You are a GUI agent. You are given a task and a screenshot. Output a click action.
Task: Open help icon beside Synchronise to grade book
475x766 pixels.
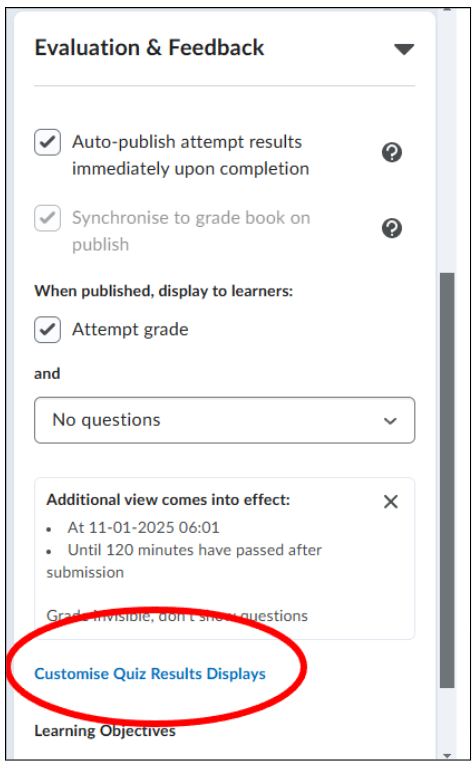391,228
